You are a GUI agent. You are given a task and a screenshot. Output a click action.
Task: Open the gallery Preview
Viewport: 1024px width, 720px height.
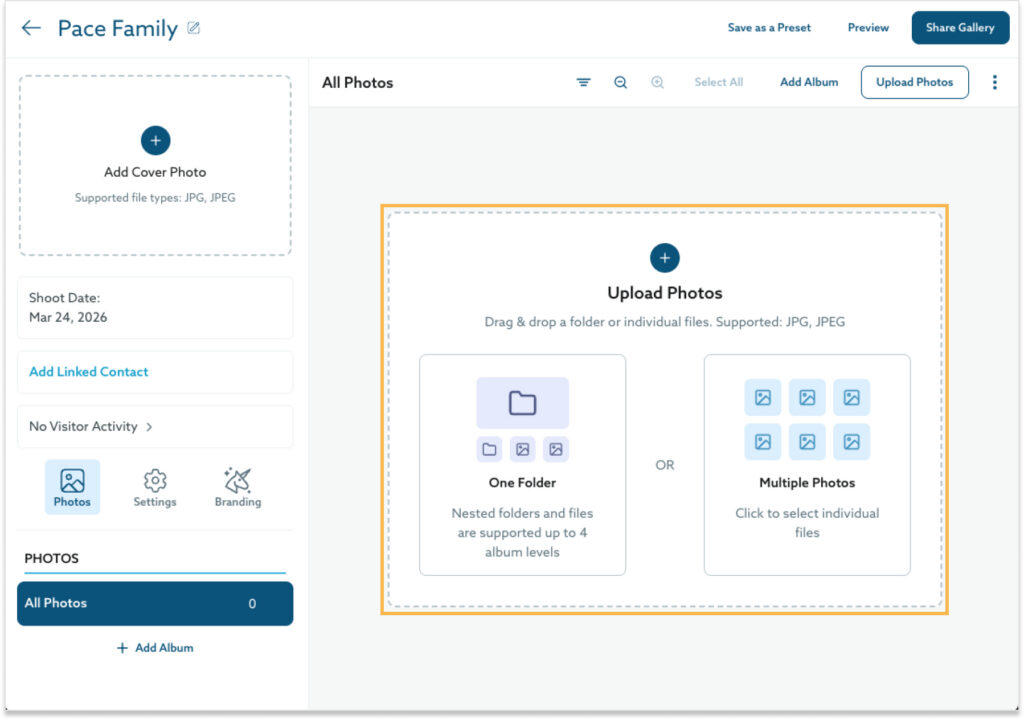click(x=868, y=28)
